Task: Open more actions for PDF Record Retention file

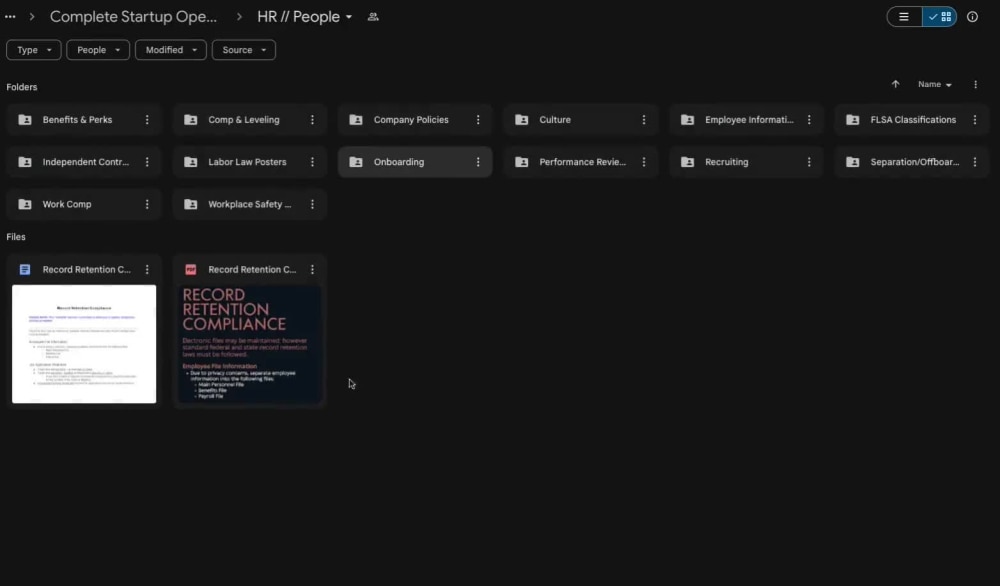Action: coord(312,270)
